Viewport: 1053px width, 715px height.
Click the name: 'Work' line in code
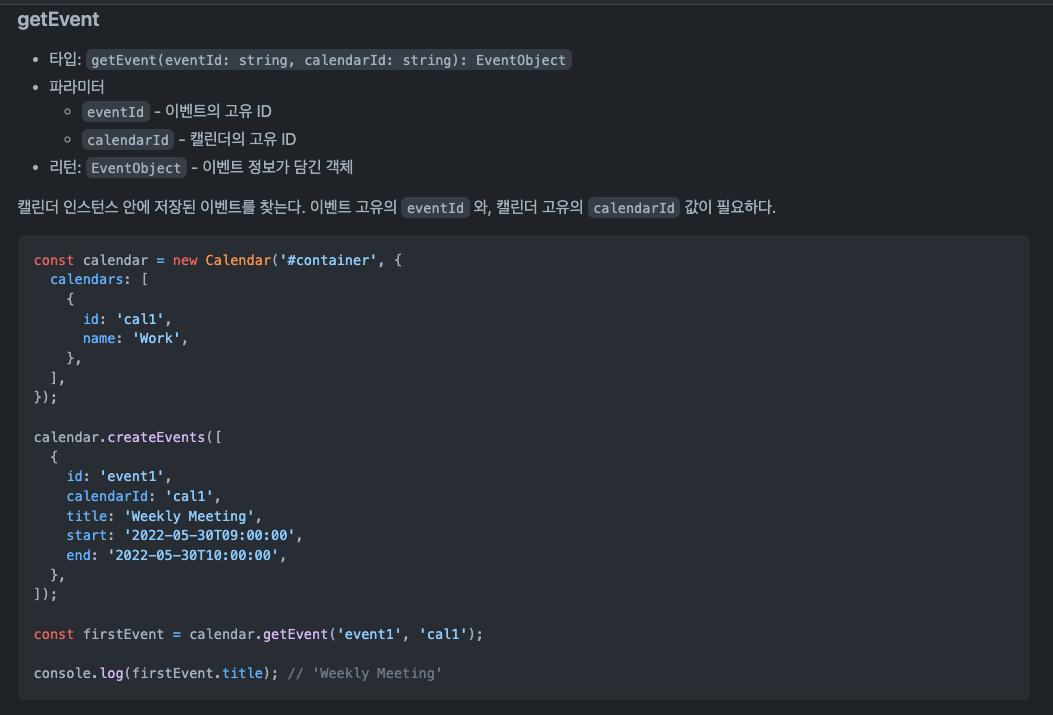click(x=135, y=338)
